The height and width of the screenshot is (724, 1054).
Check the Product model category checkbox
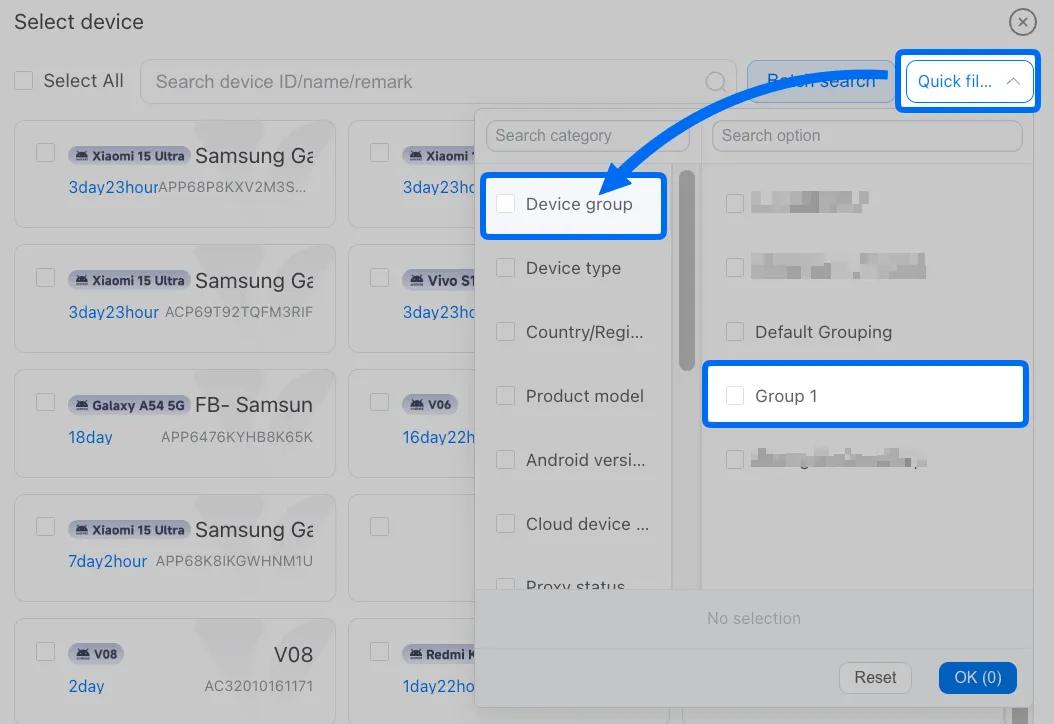pyautogui.click(x=505, y=395)
